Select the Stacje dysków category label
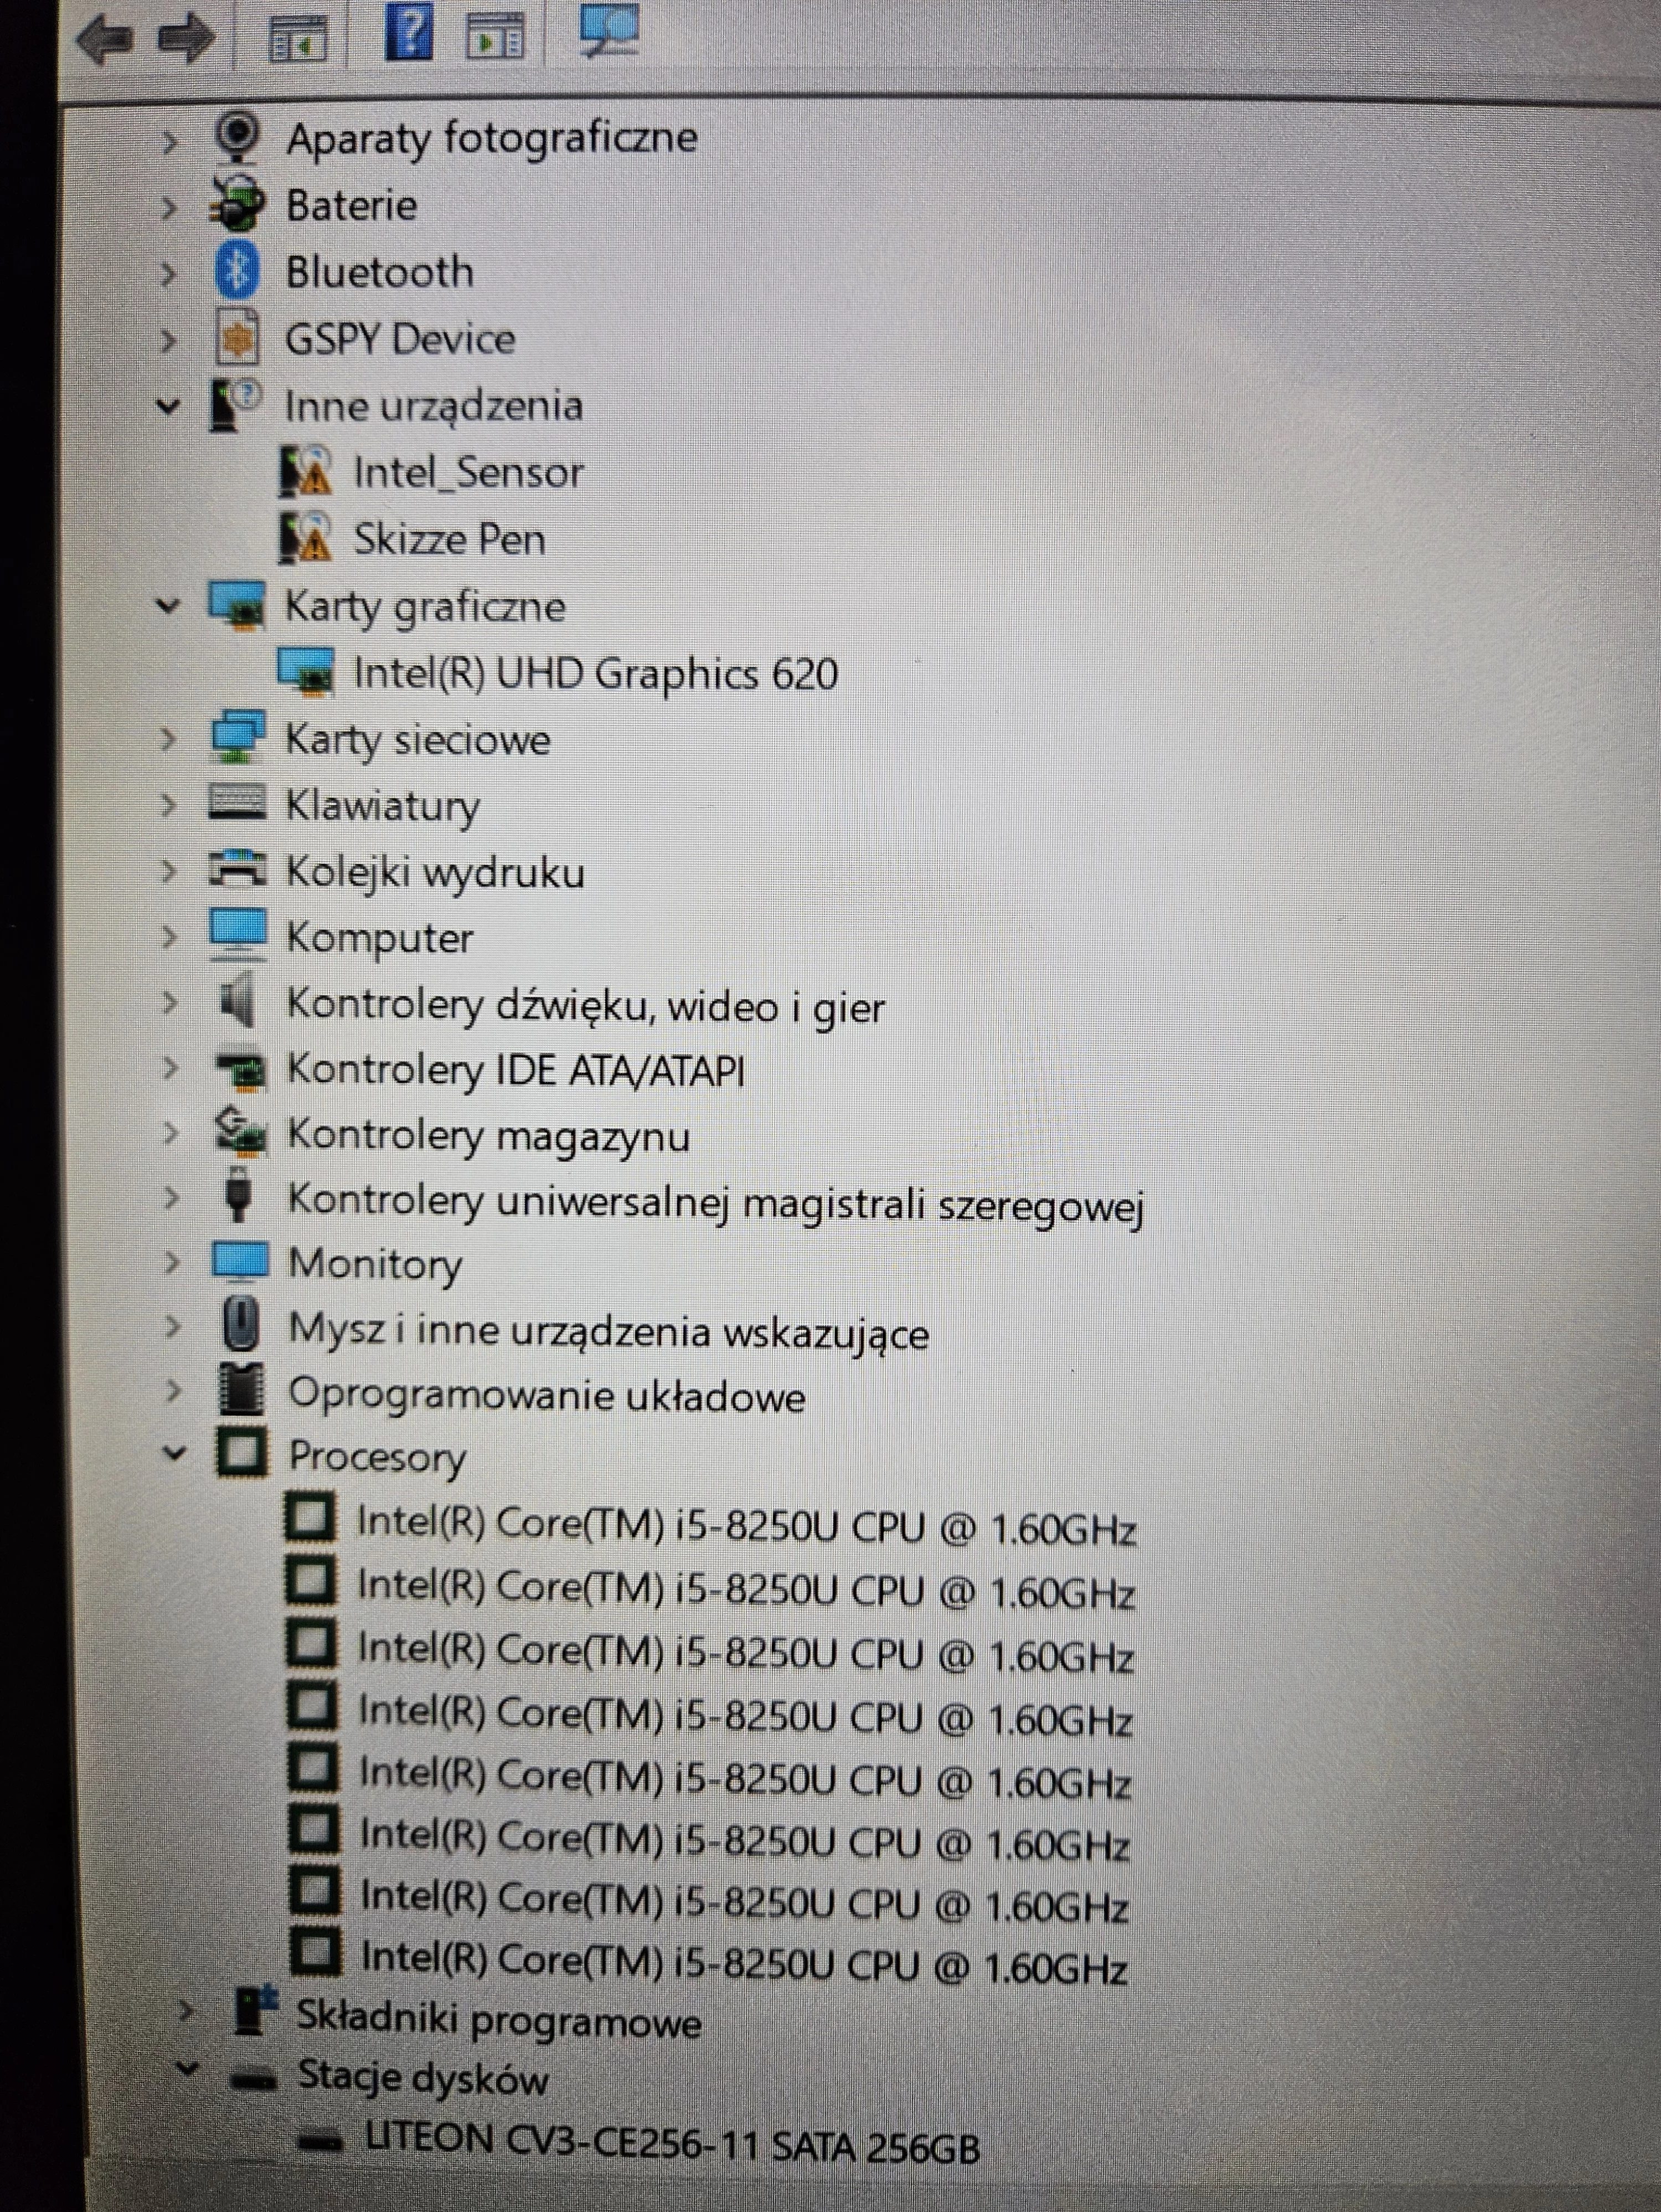 (x=423, y=2078)
